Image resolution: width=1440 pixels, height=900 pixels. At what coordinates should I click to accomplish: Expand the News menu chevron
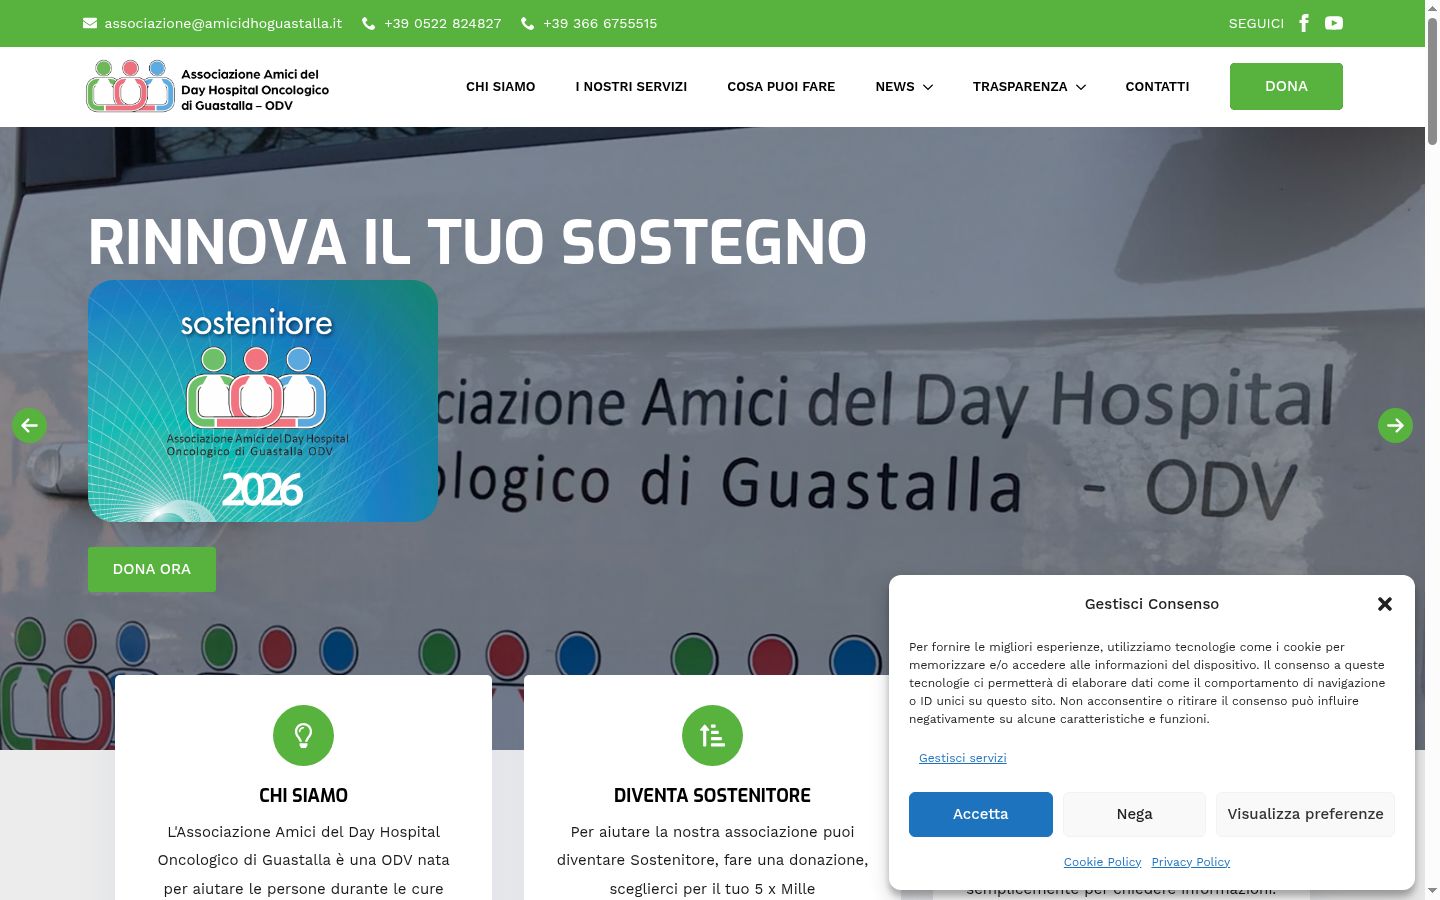[928, 87]
